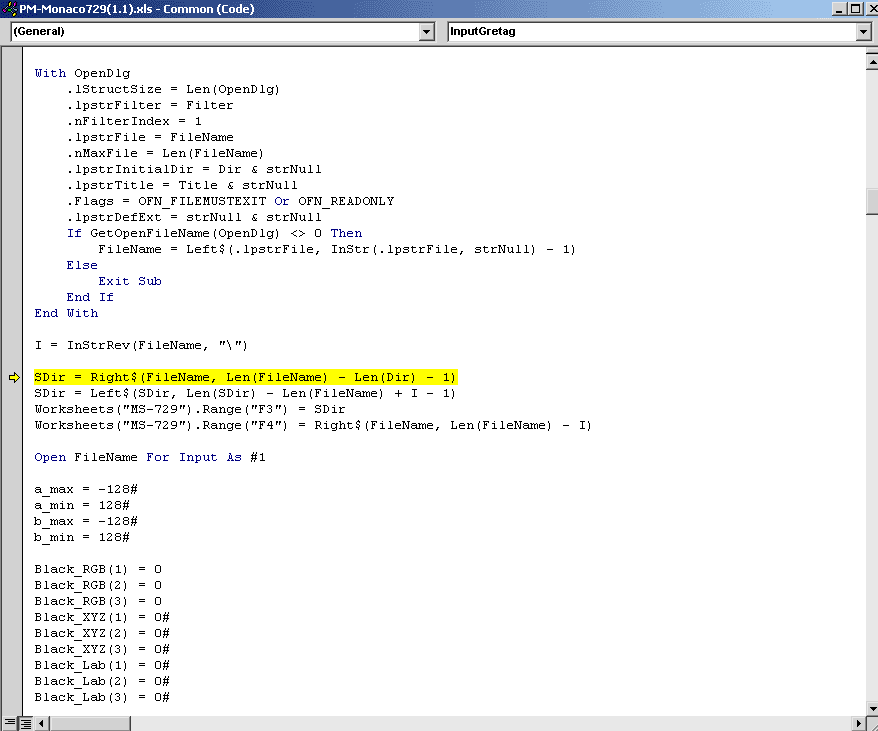Click the '.lpstrTitle = Title & strNull' line
This screenshot has height=731, width=878.
182,185
